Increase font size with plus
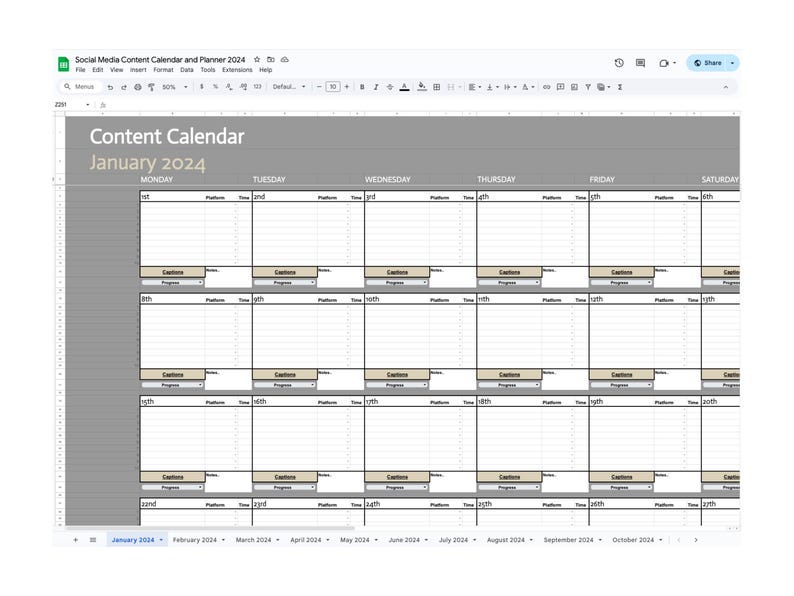Viewport: 794px width, 596px height. click(347, 87)
